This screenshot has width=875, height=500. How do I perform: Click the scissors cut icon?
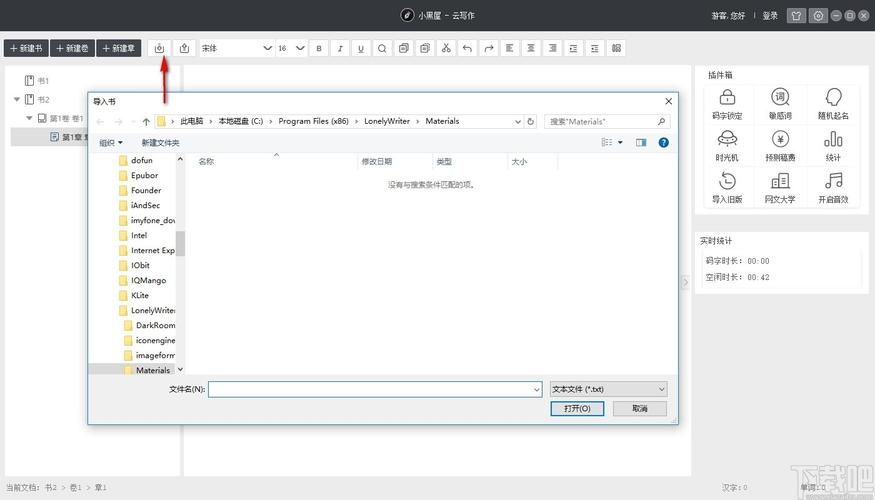pyautogui.click(x=446, y=48)
